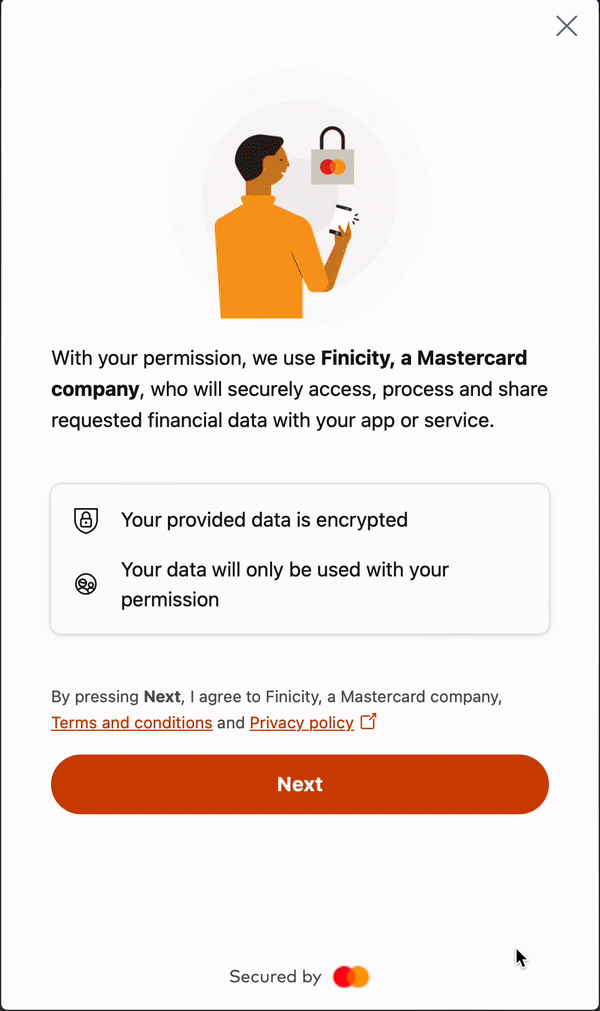Open the Privacy policy link

click(301, 722)
